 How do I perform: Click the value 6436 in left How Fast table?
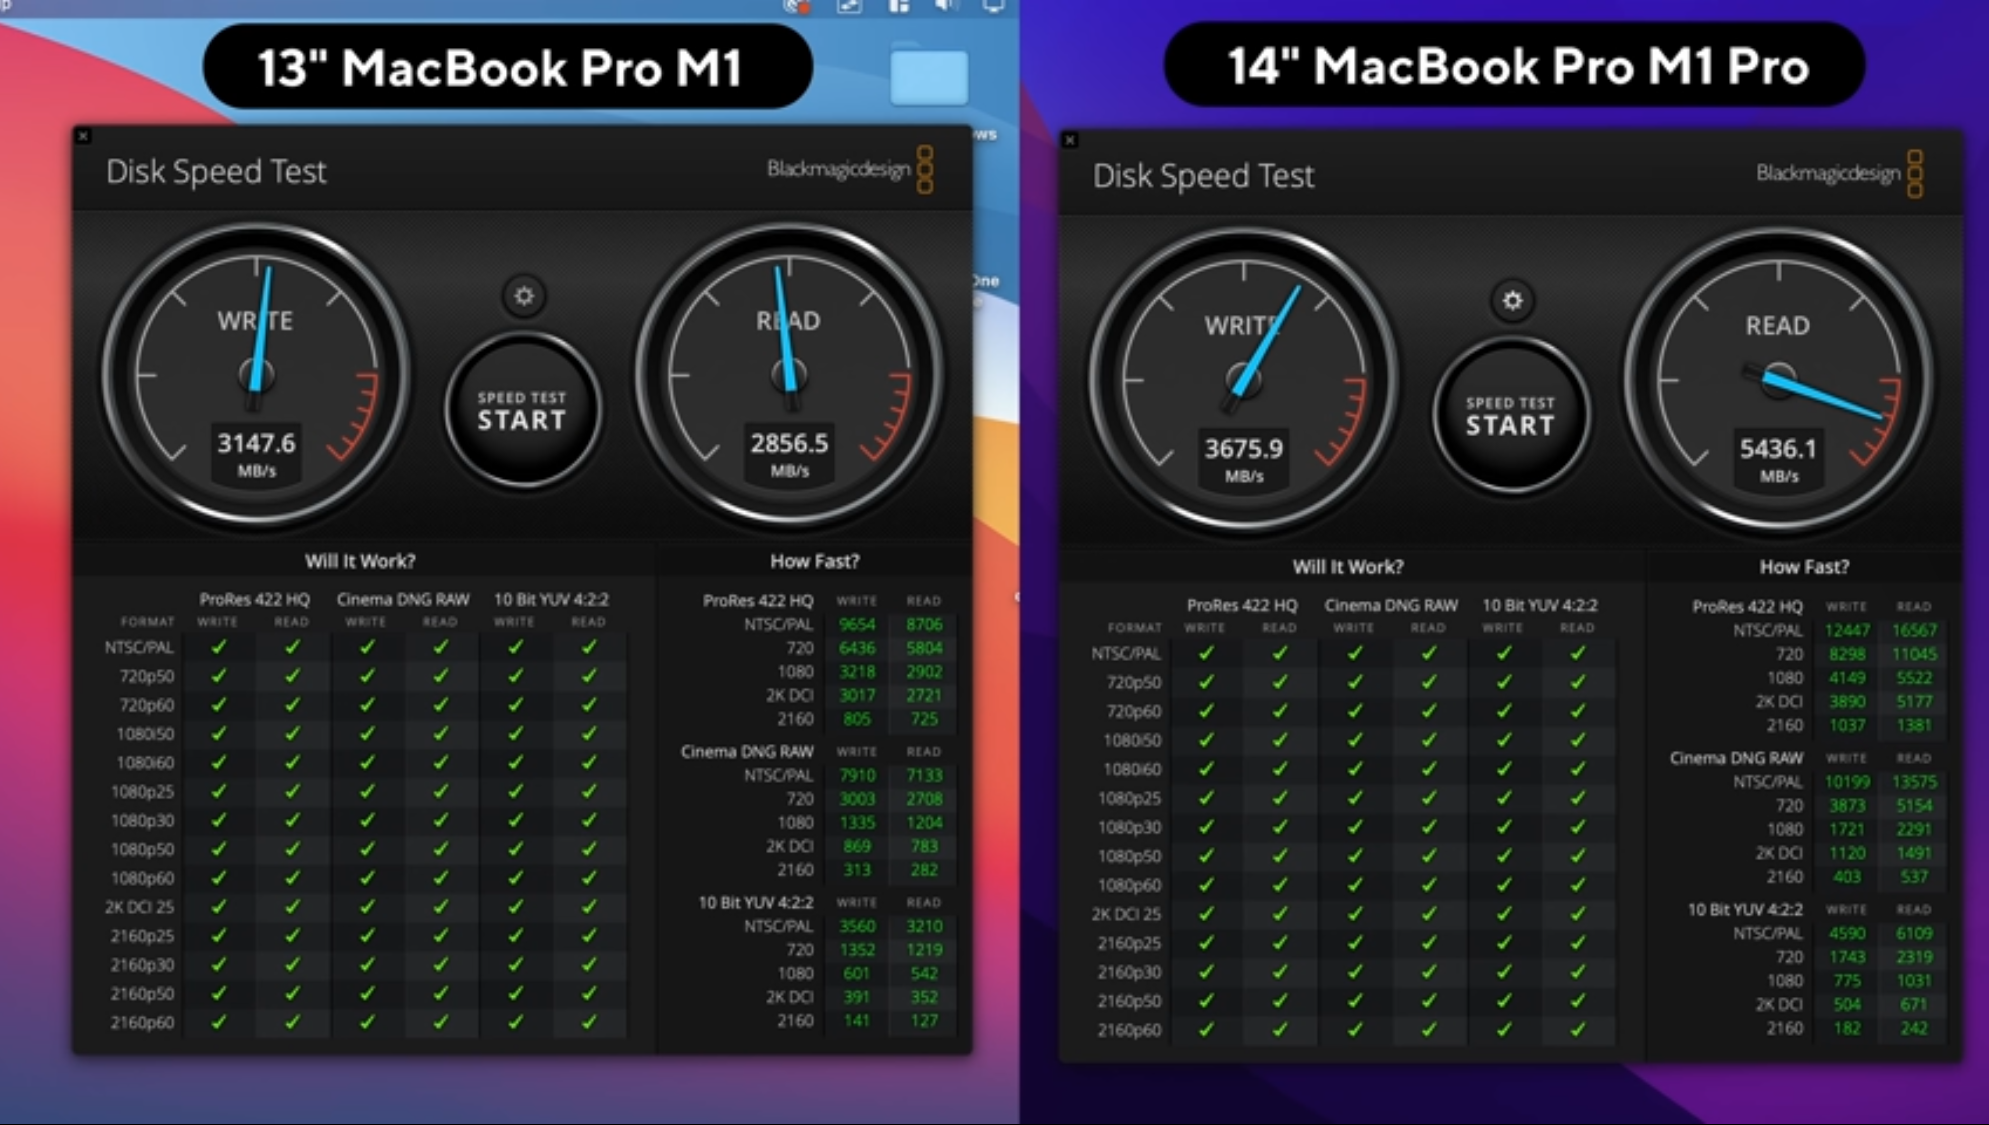click(x=857, y=648)
